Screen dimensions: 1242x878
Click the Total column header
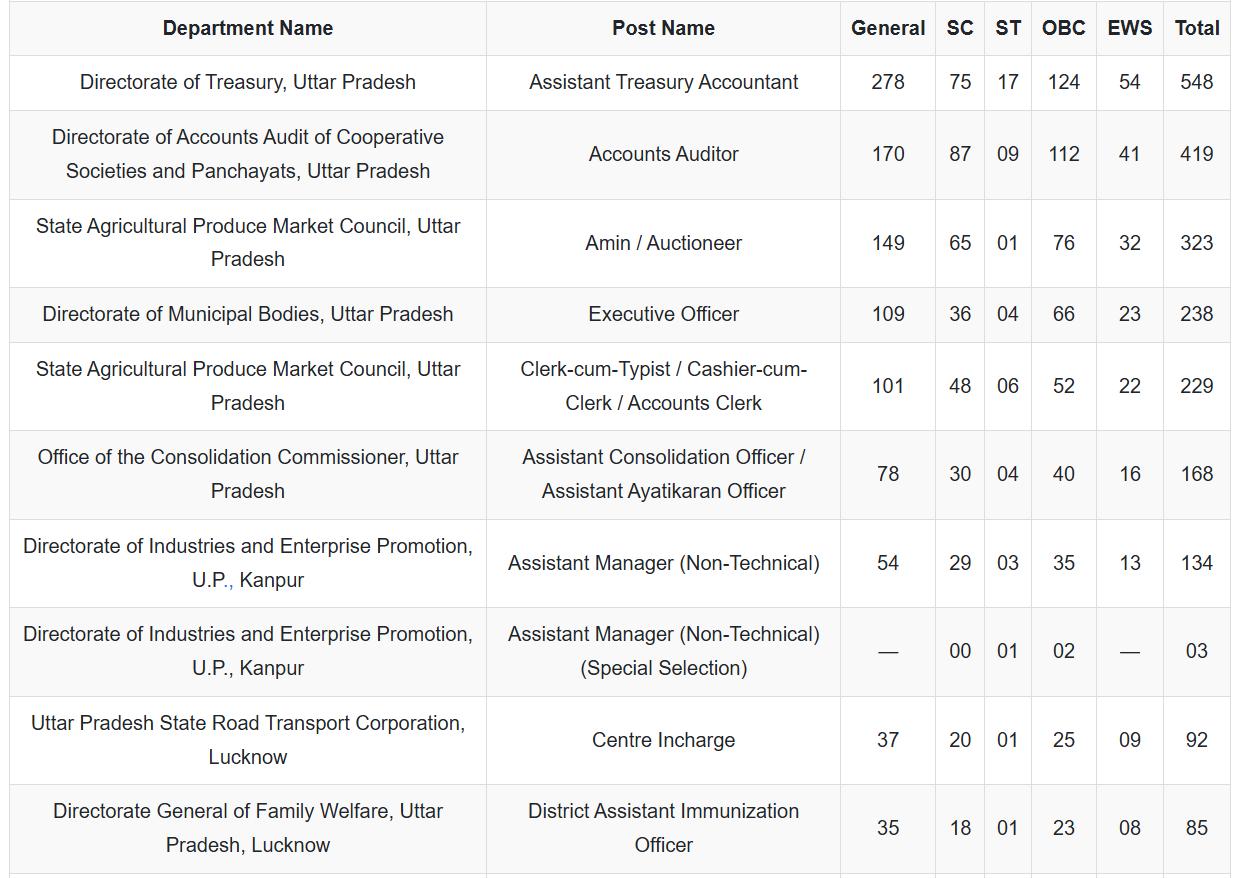(1197, 28)
